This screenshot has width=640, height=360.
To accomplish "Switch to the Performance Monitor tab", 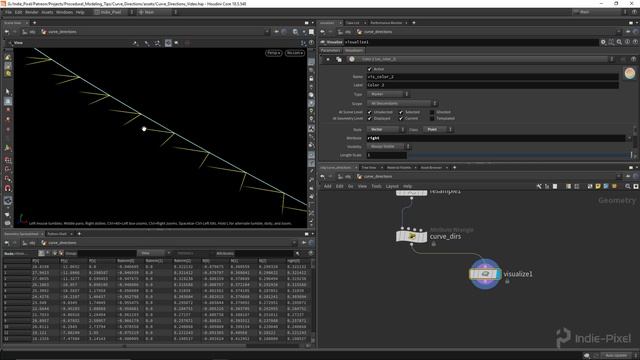I will tap(386, 23).
